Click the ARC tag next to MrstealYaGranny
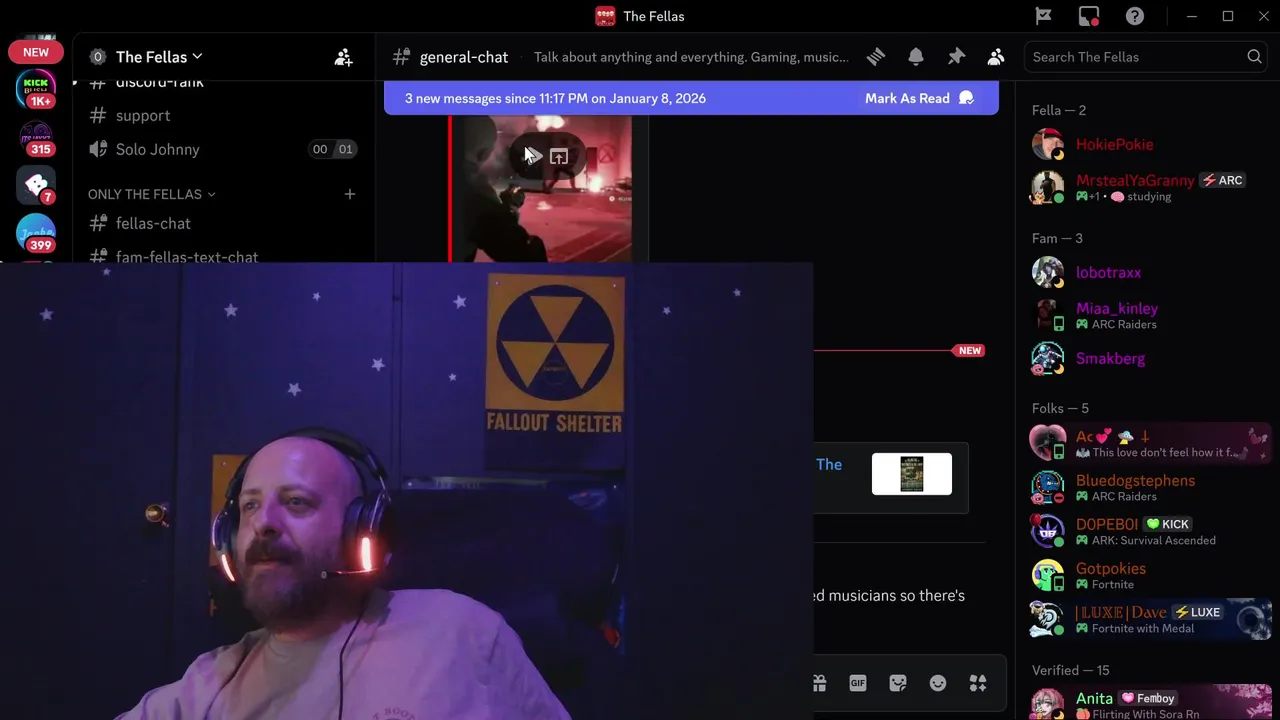This screenshot has width=1280, height=720. pyautogui.click(x=1223, y=180)
